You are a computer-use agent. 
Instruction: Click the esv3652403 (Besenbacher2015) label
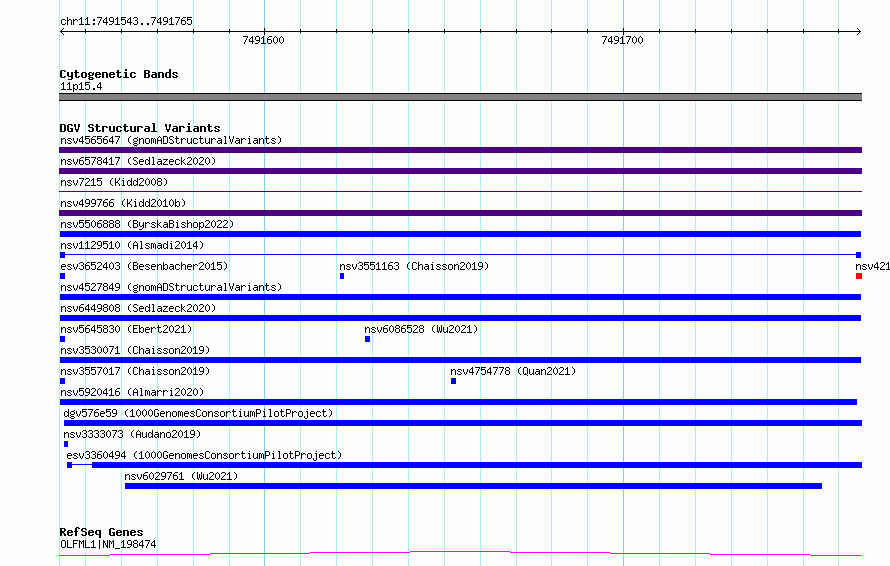[x=144, y=266]
